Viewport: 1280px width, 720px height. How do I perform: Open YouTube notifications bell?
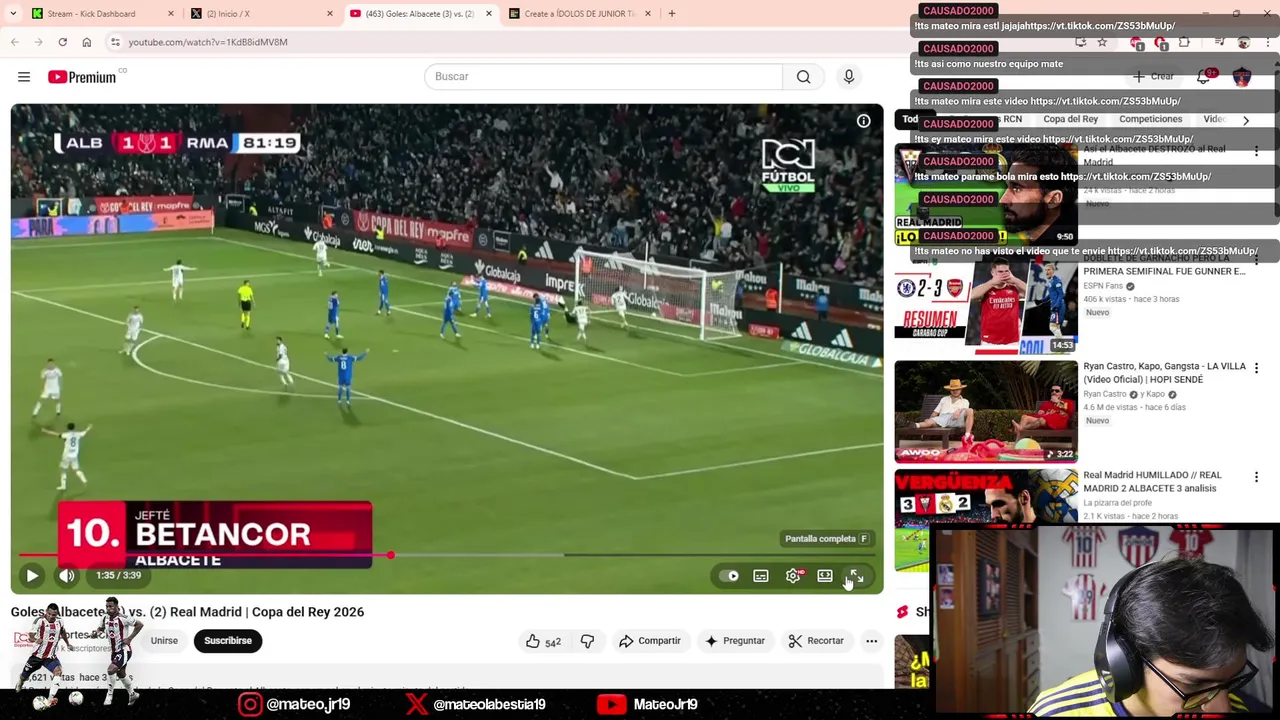click(x=1204, y=77)
